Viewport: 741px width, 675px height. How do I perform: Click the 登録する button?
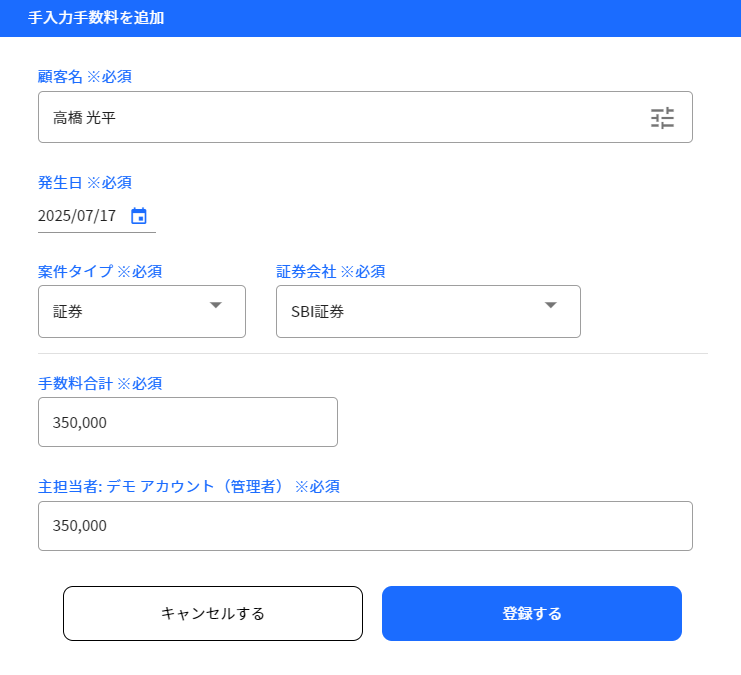[x=532, y=614]
